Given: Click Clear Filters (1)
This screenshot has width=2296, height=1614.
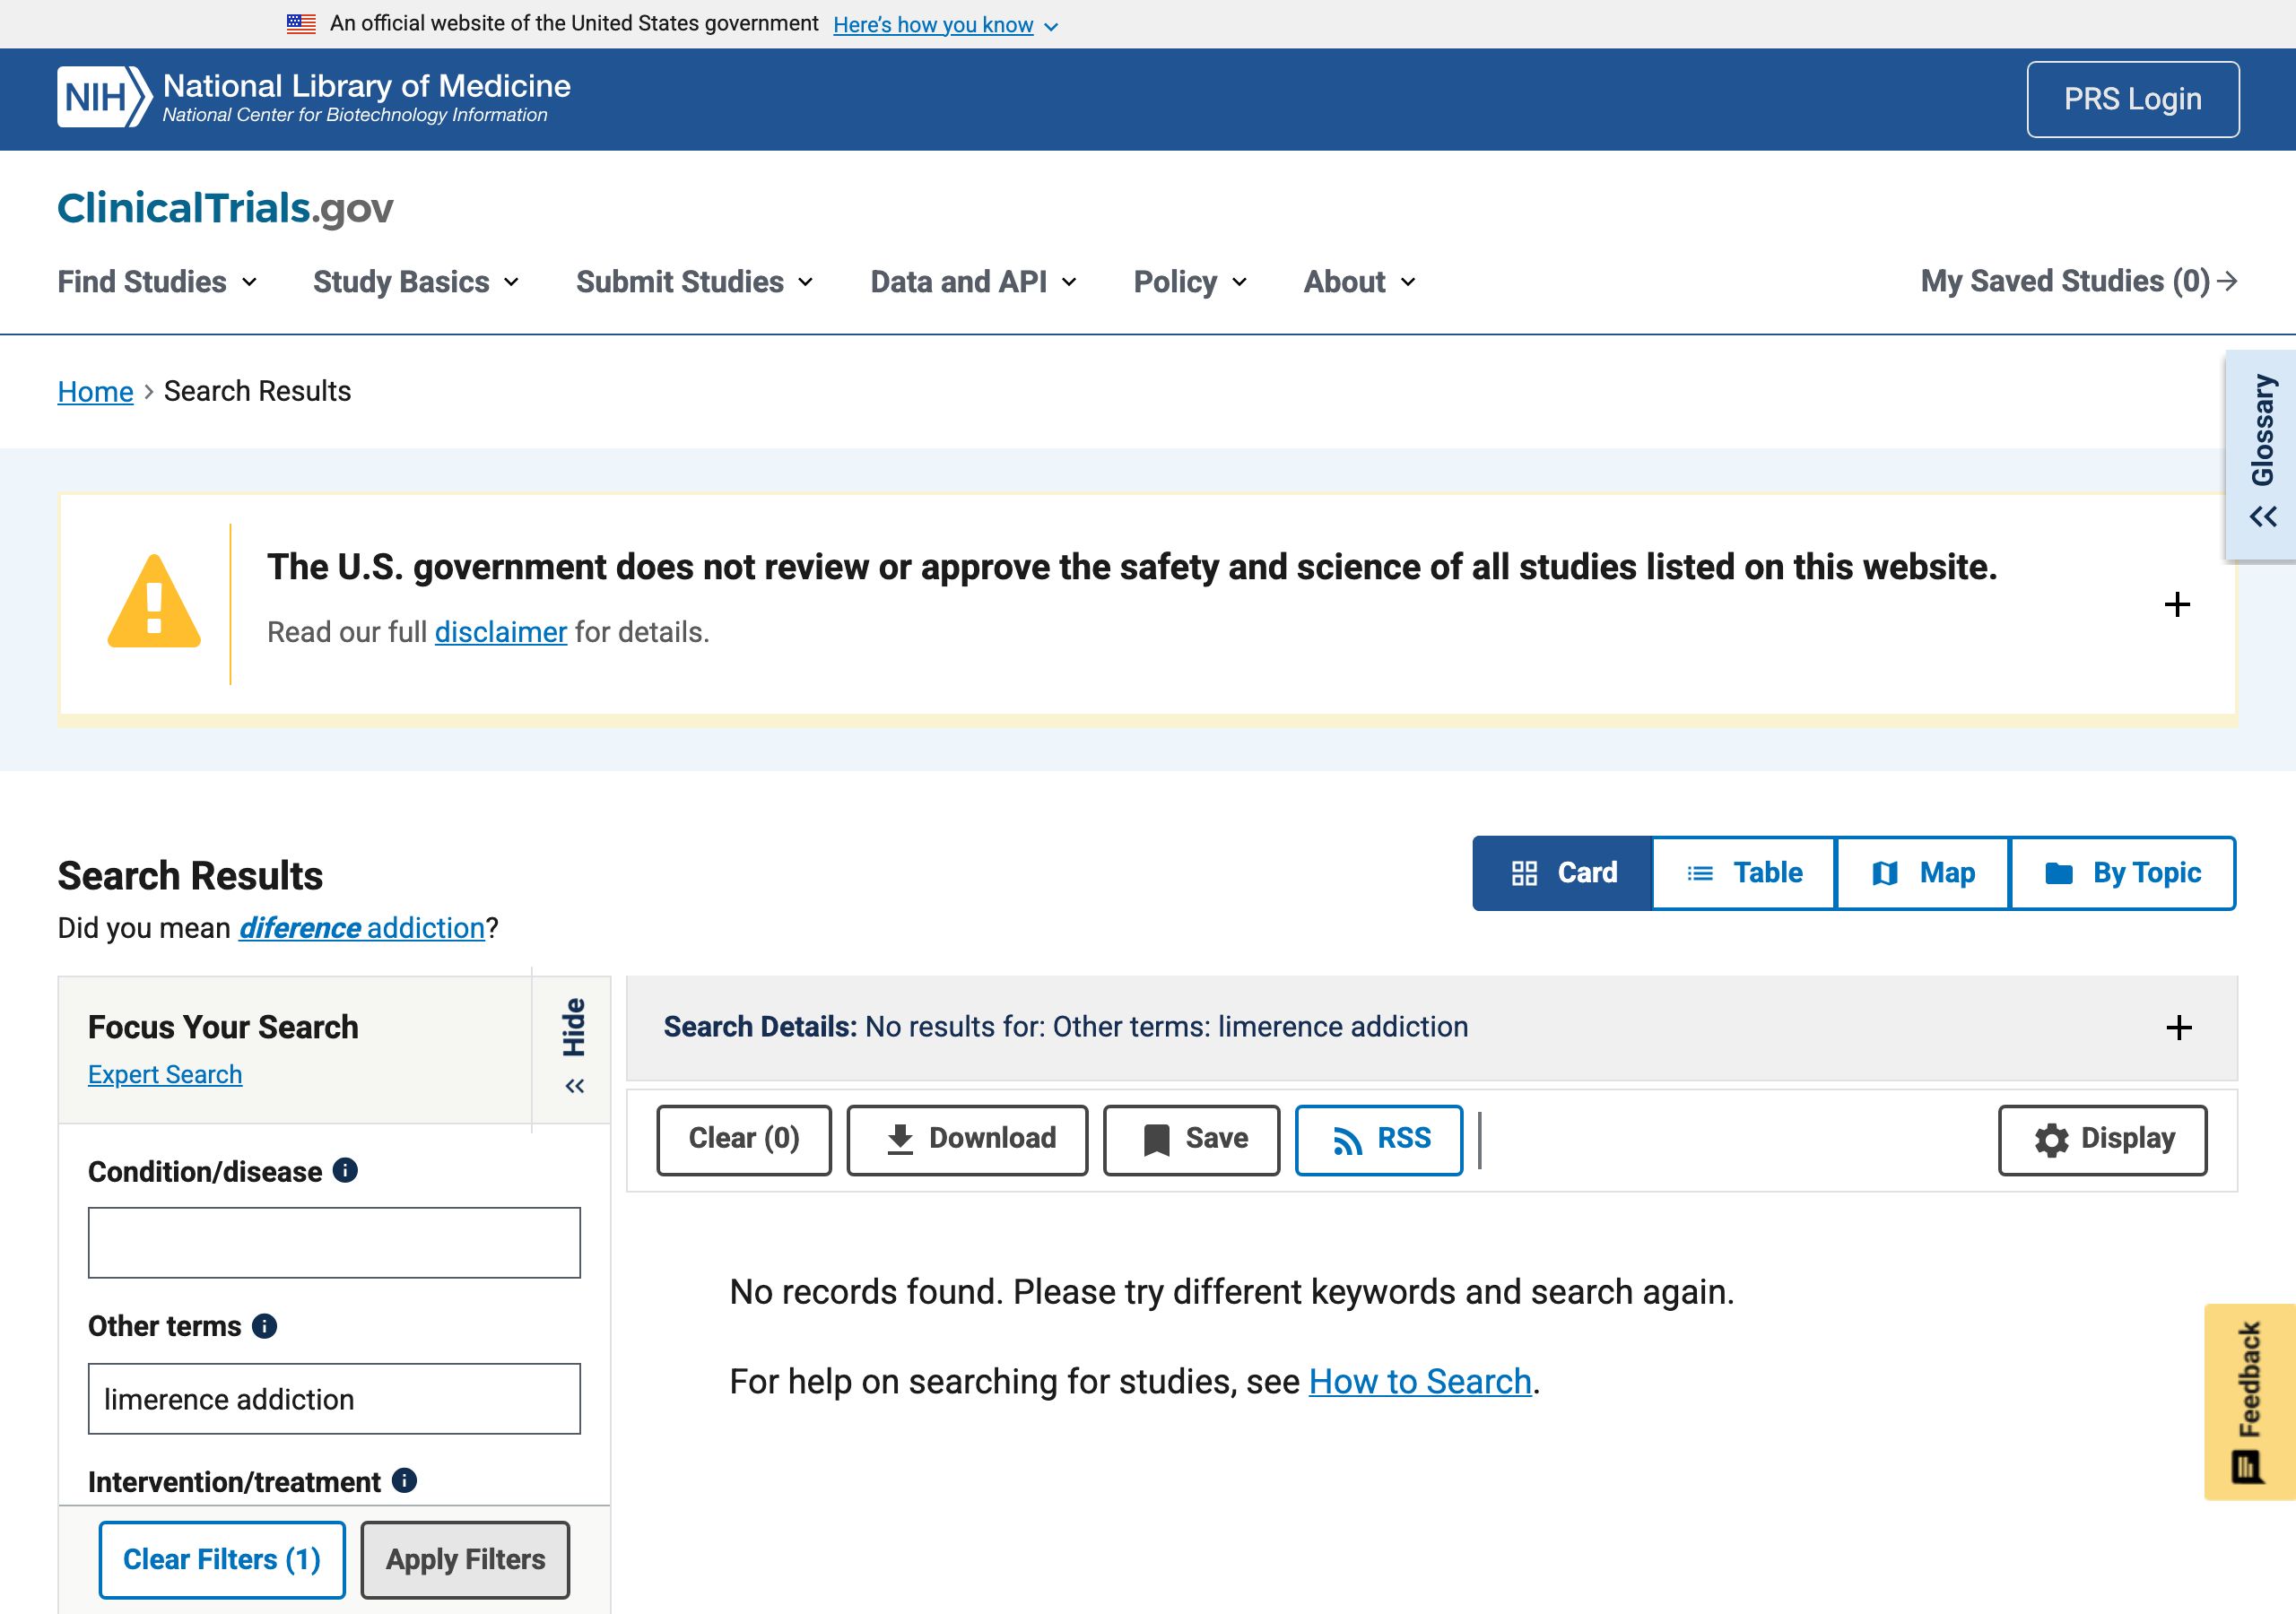Looking at the screenshot, I should tap(222, 1559).
